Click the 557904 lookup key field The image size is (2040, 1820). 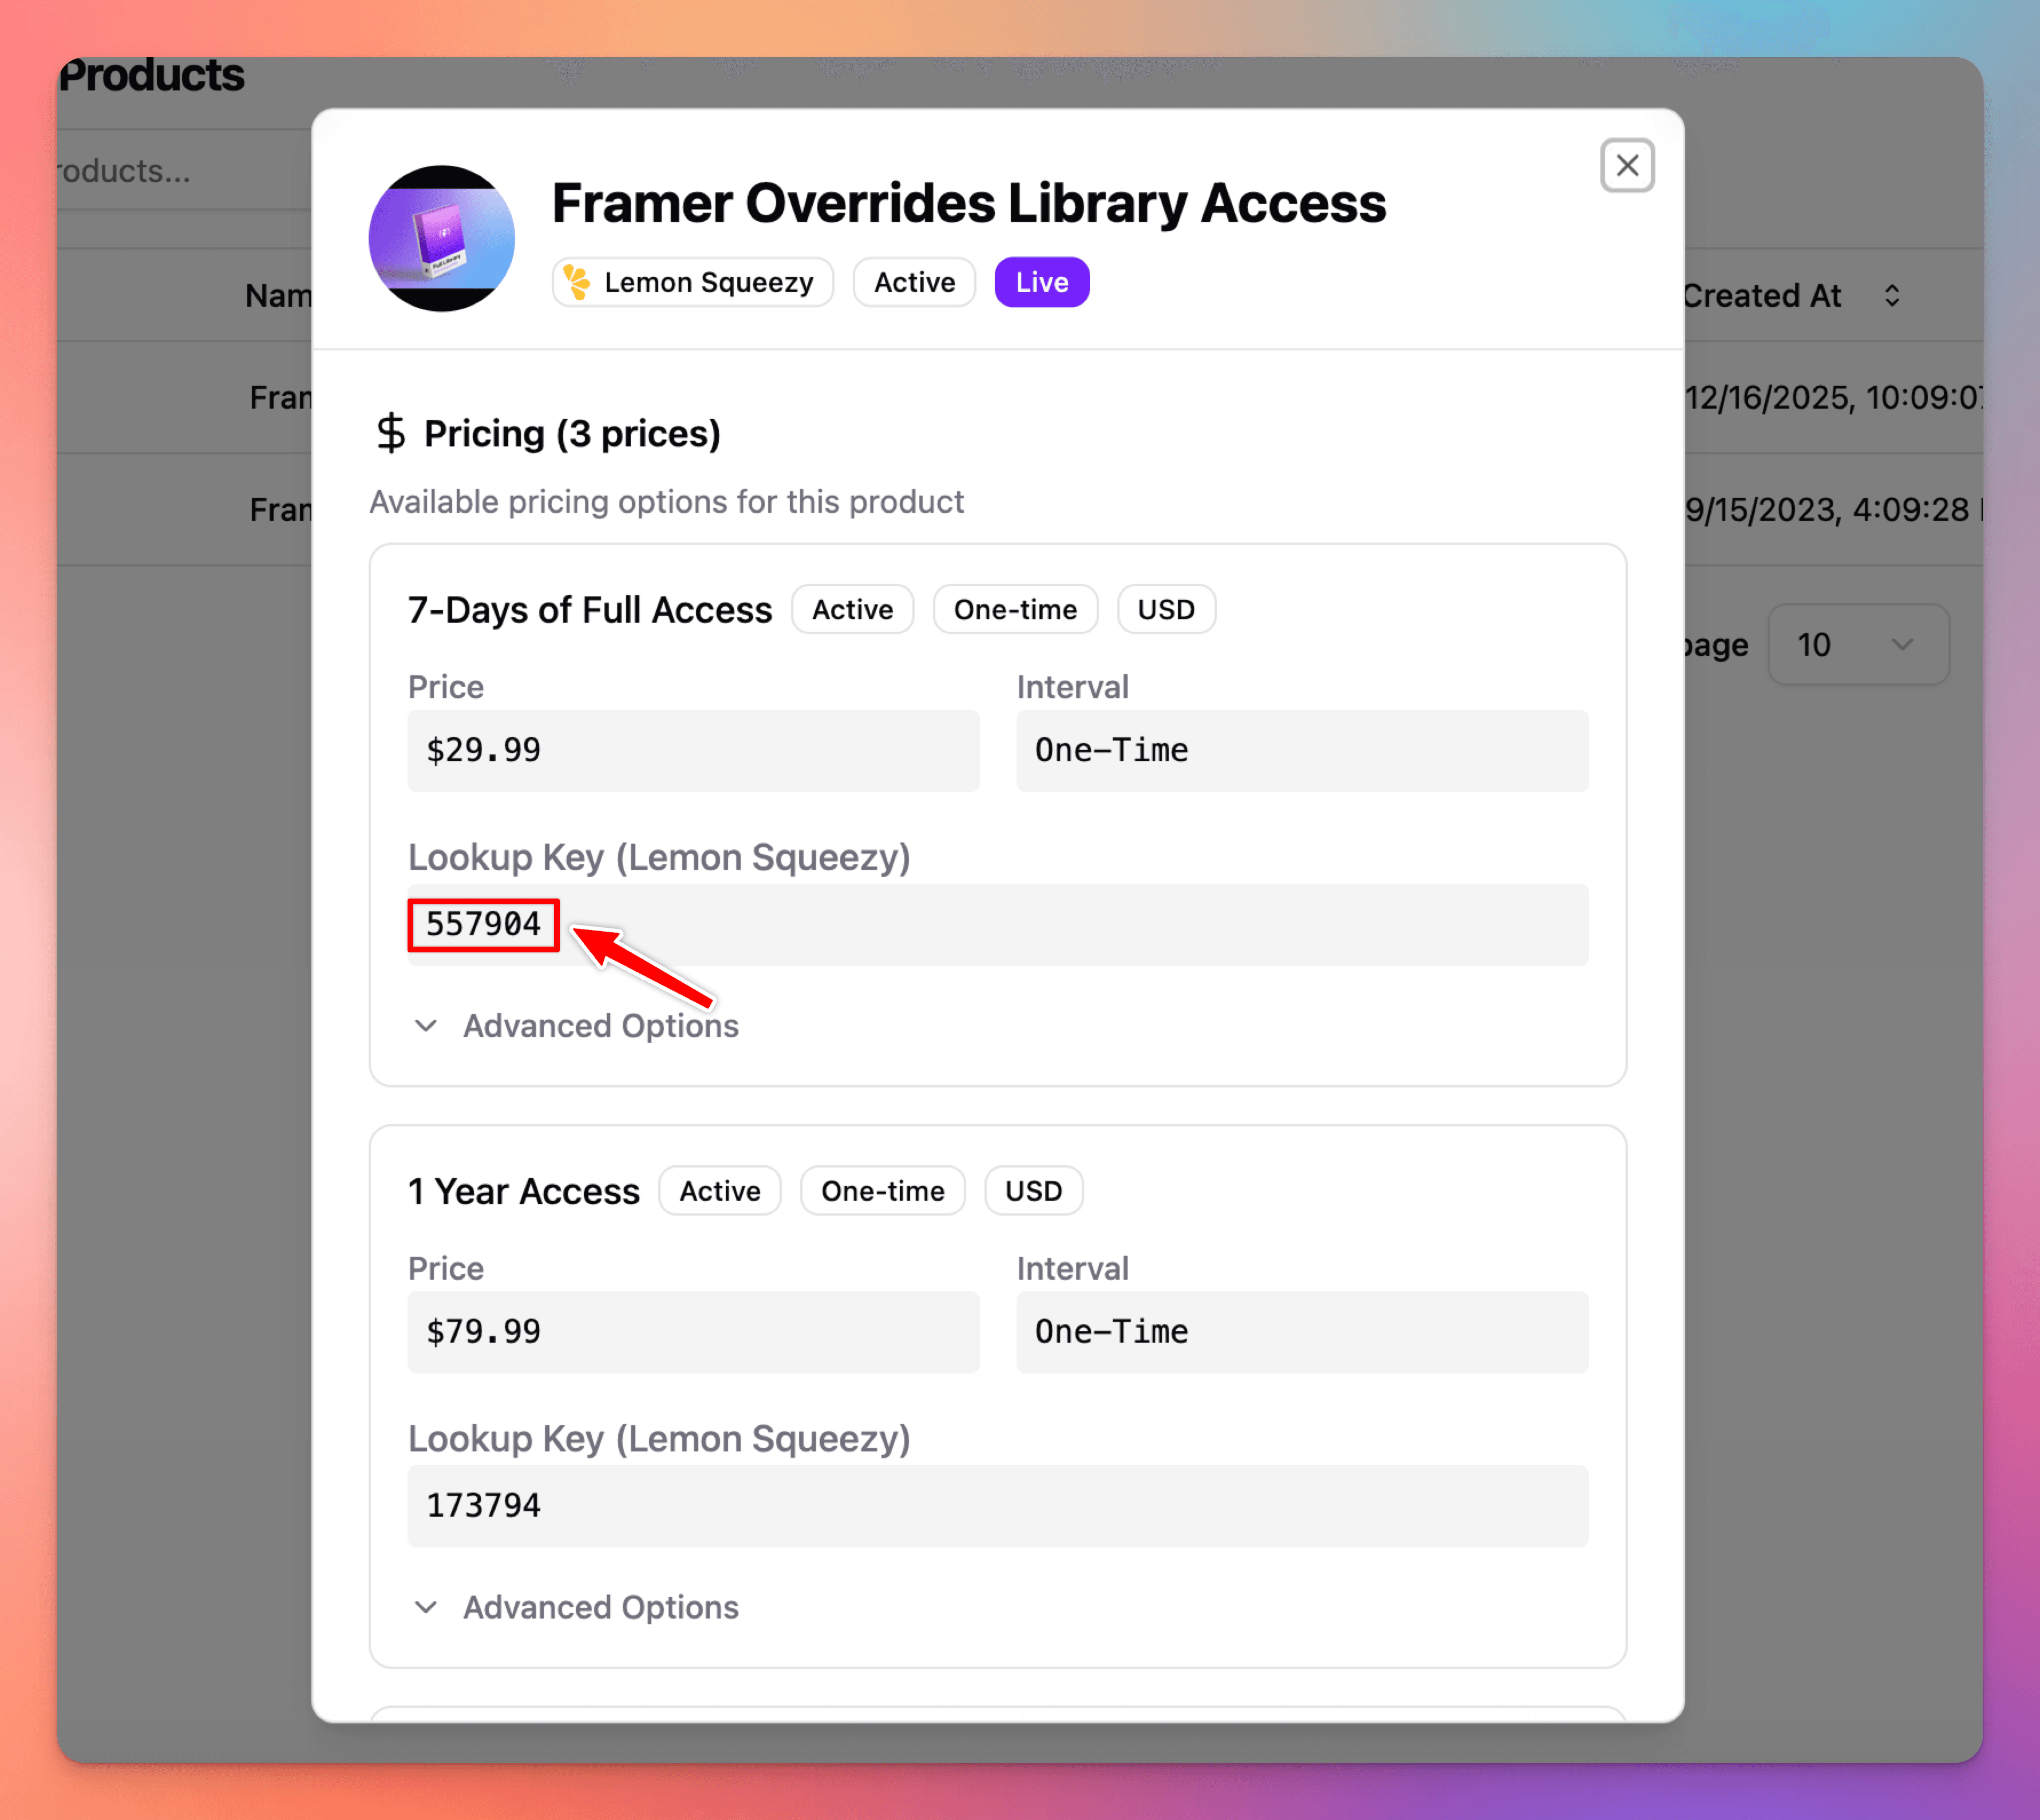pyautogui.click(x=997, y=925)
